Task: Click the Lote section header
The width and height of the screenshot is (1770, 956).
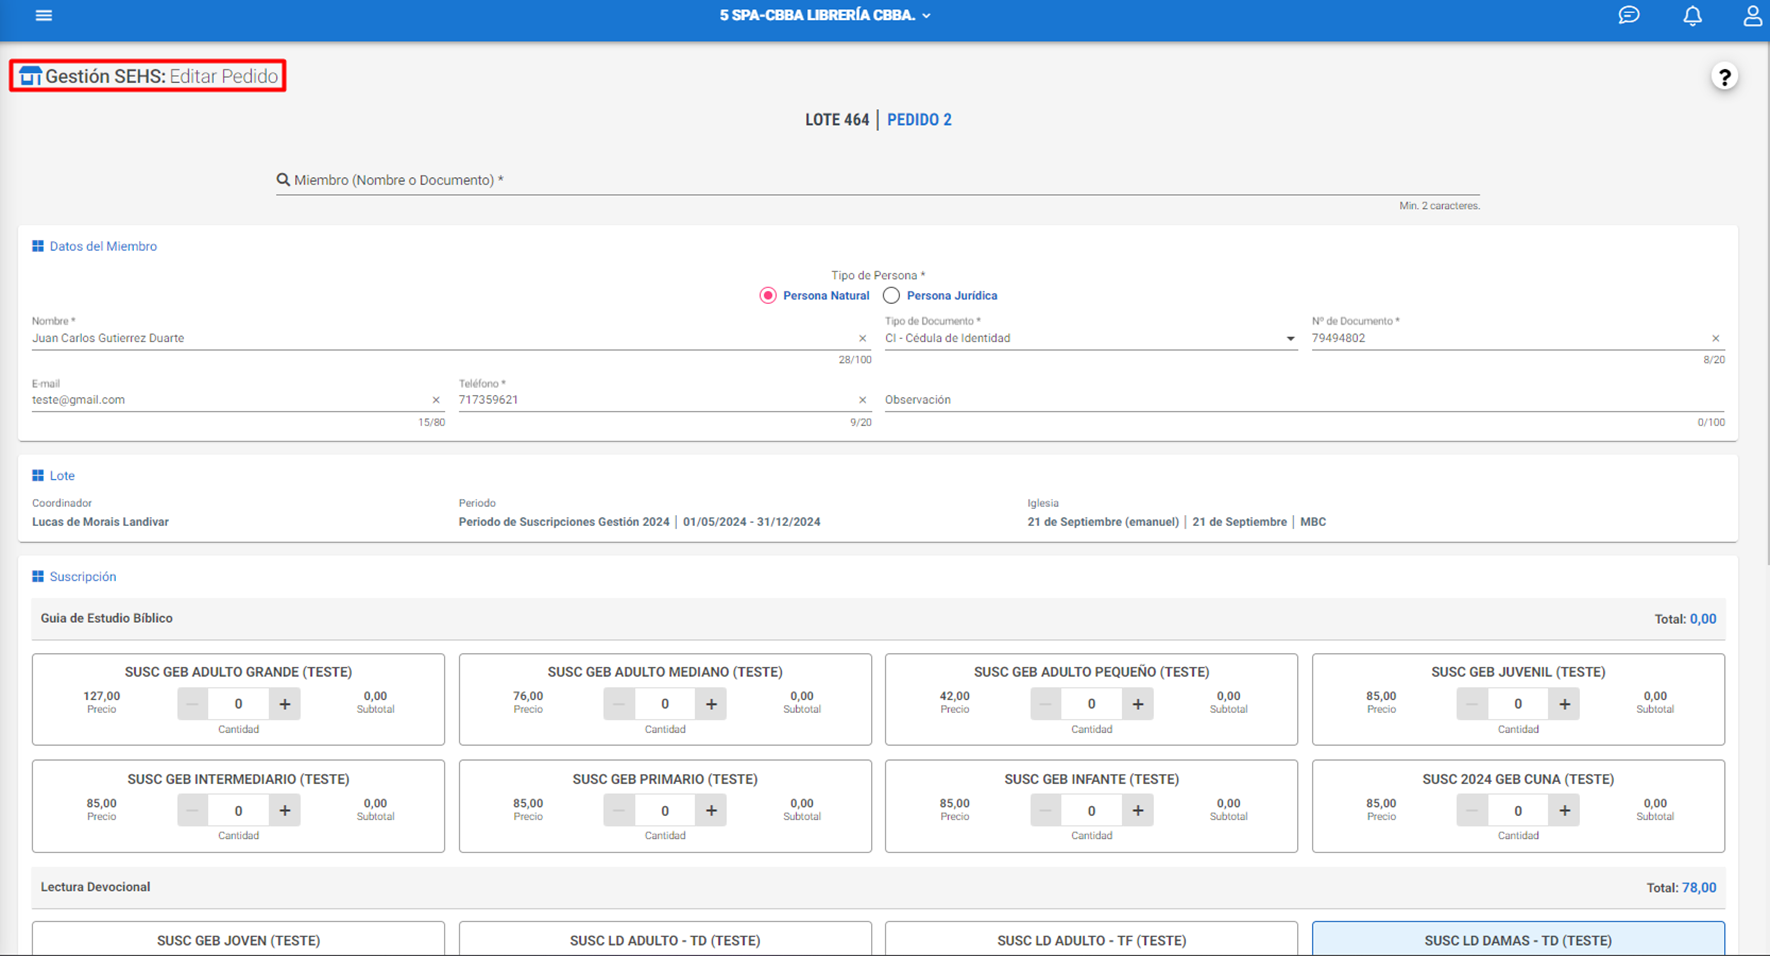Action: pos(53,476)
